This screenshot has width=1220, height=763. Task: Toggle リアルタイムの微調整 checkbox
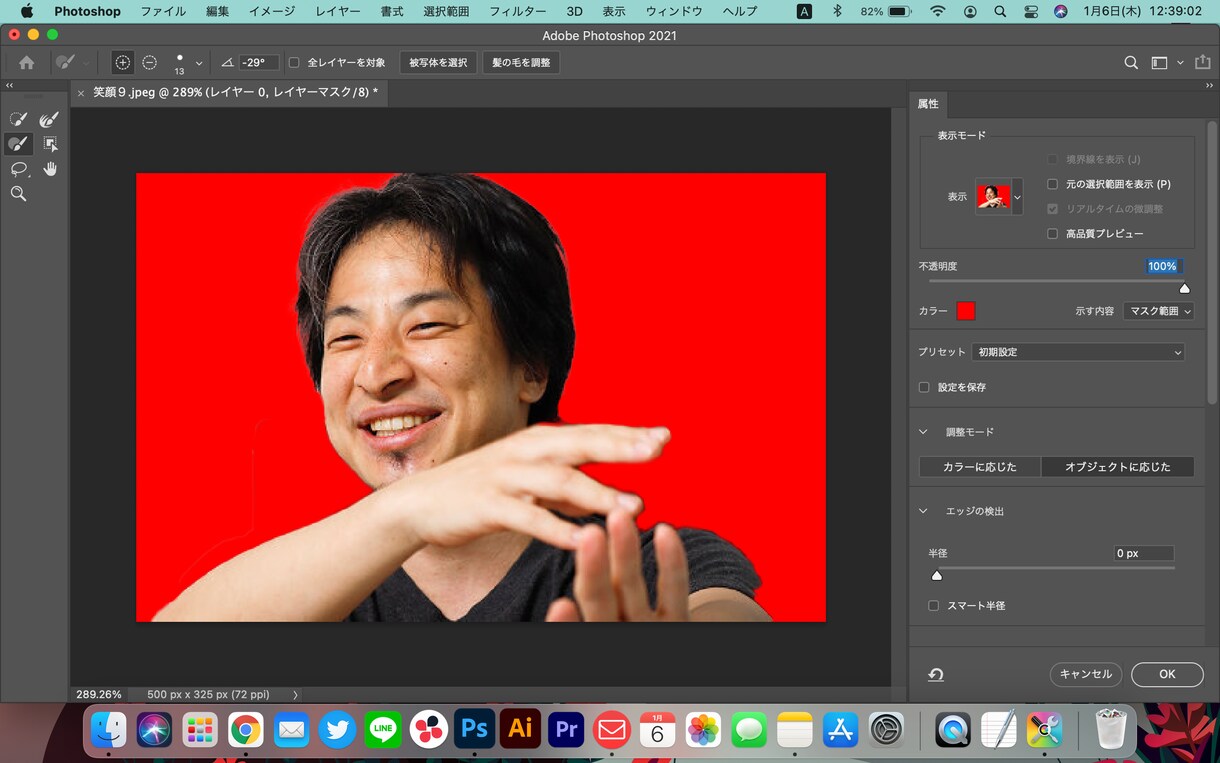[x=1052, y=209]
